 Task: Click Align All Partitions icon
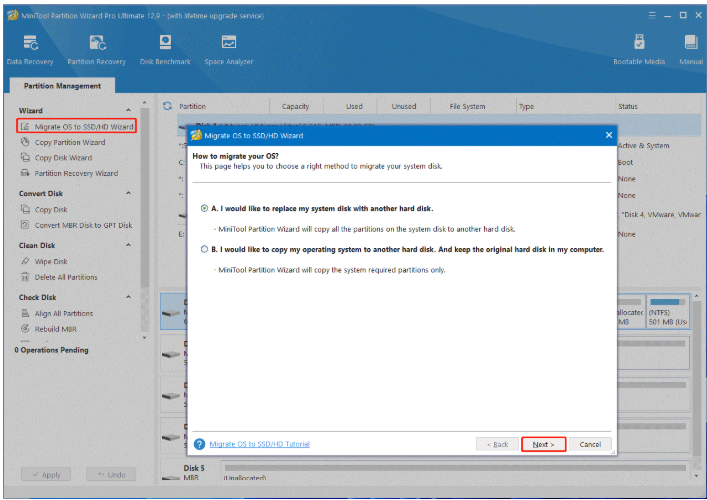click(x=25, y=313)
